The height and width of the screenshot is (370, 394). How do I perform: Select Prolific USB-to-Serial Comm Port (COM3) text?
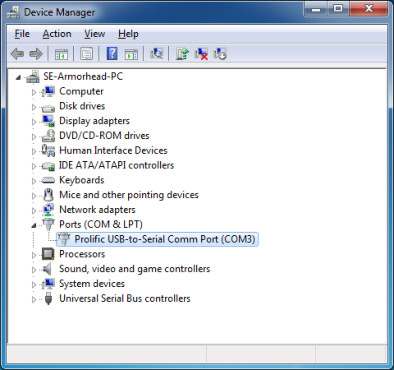165,239
